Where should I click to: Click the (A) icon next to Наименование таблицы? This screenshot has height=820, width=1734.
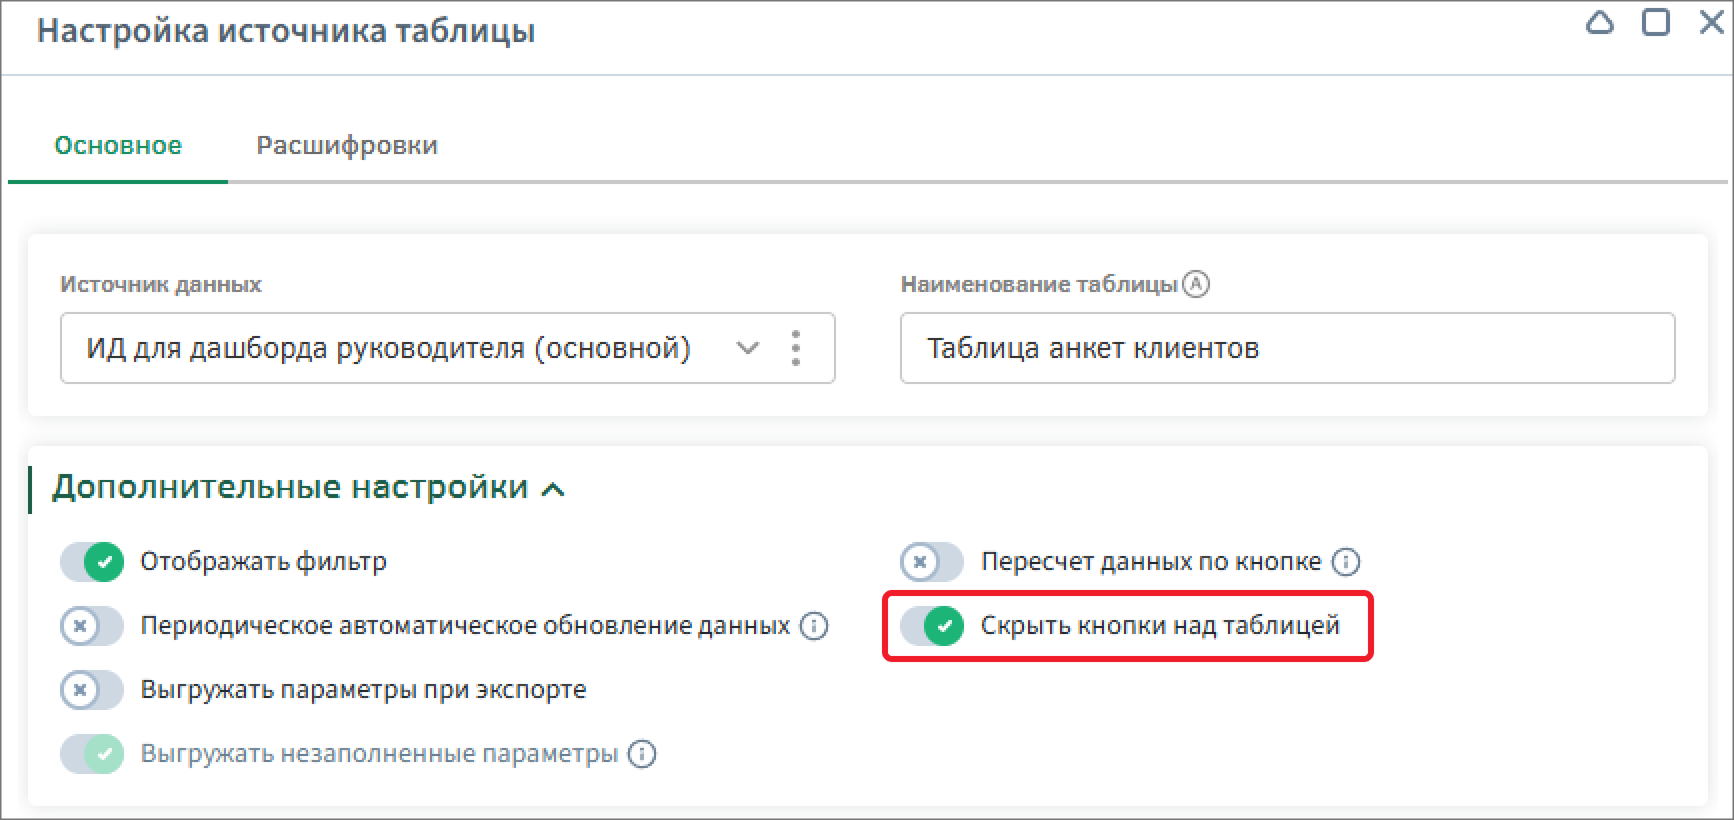point(1196,284)
